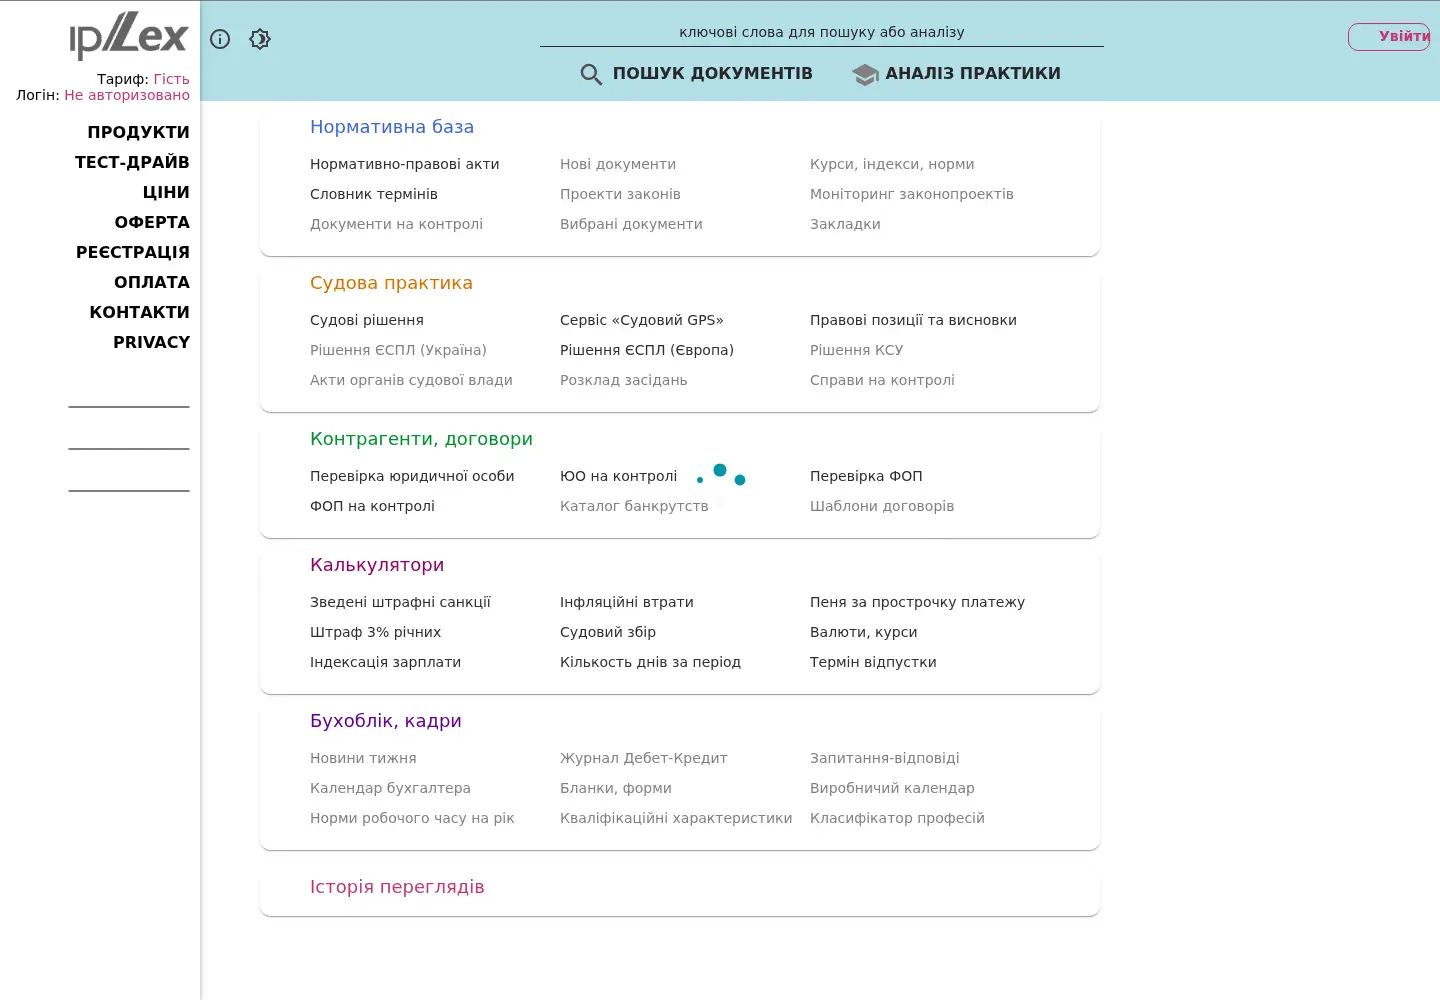The image size is (1440, 1000).
Task: Open Пеня за прострочку платежу
Action: coord(917,602)
